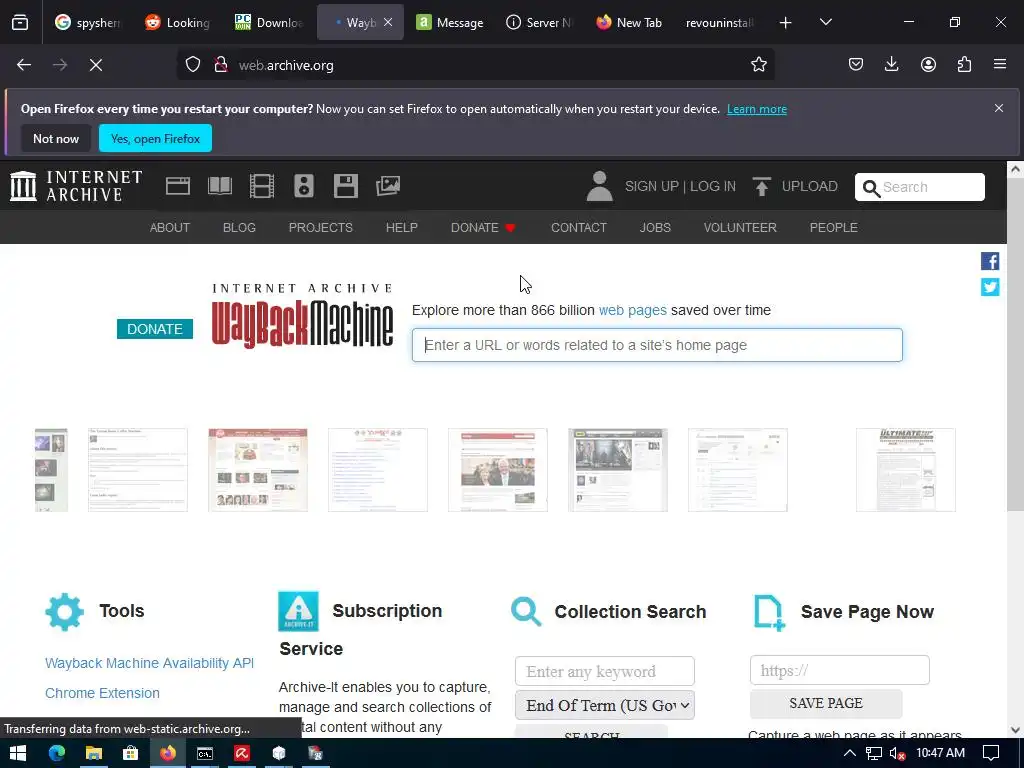Switch to the PCWin Download tab
This screenshot has height=768, width=1024.
(x=268, y=22)
